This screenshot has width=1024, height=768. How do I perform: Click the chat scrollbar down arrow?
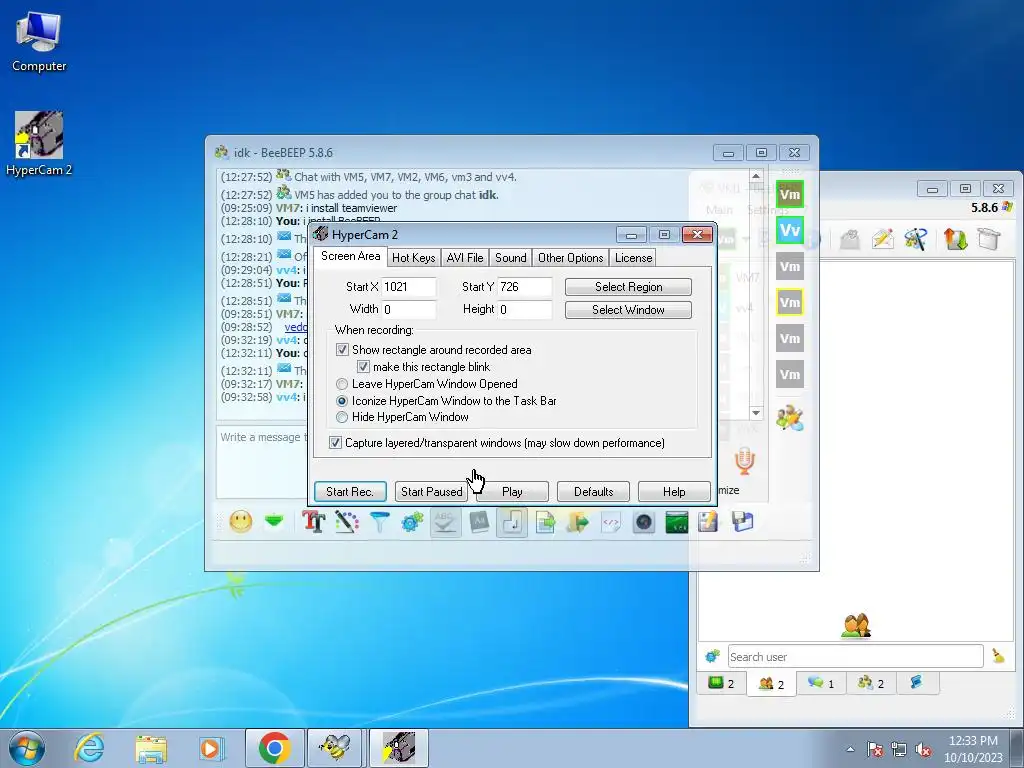pos(756,413)
